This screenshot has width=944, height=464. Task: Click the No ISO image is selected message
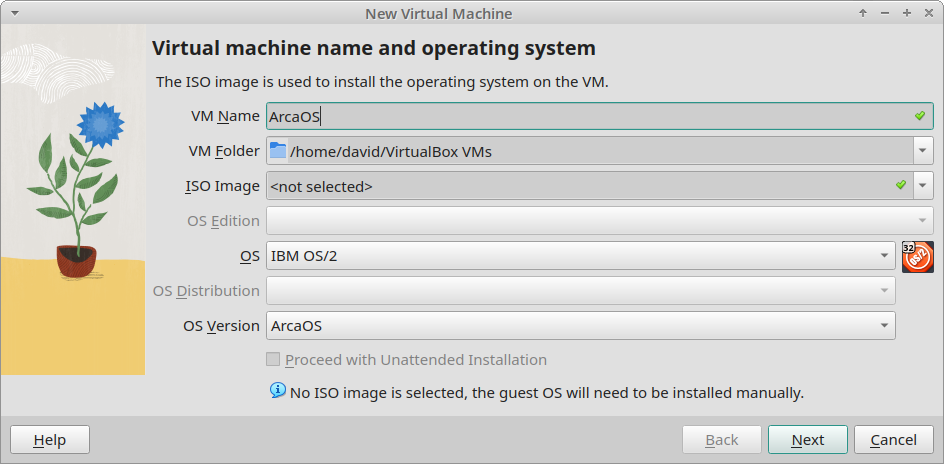pos(547,394)
